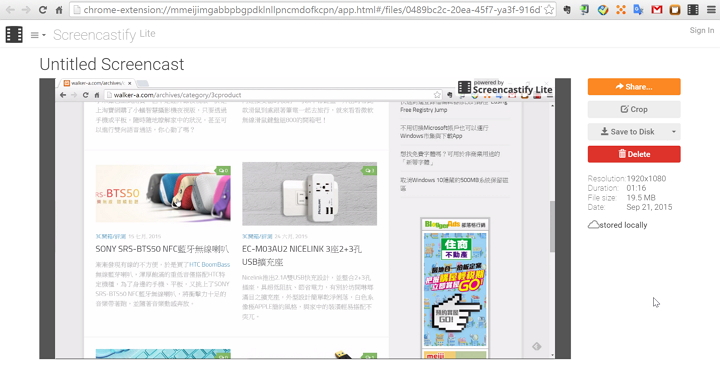The height and width of the screenshot is (382, 720).
Task: Open the green monitor extension icon
Action: click(x=585, y=10)
